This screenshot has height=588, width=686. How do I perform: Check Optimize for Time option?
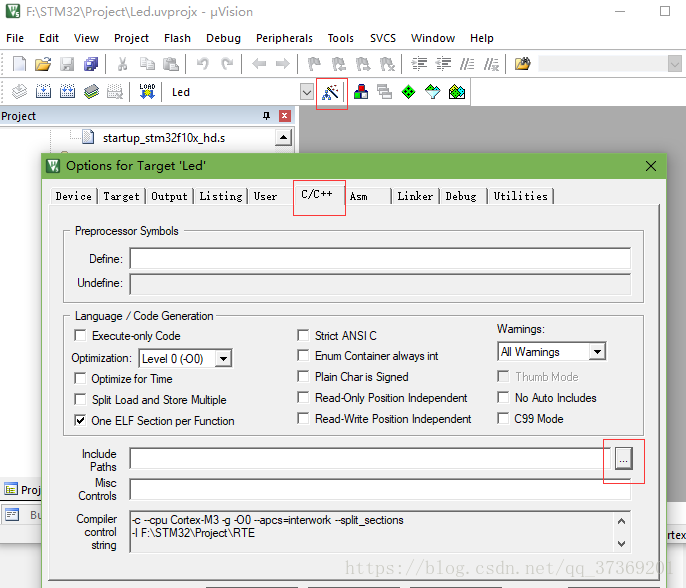coord(80,378)
